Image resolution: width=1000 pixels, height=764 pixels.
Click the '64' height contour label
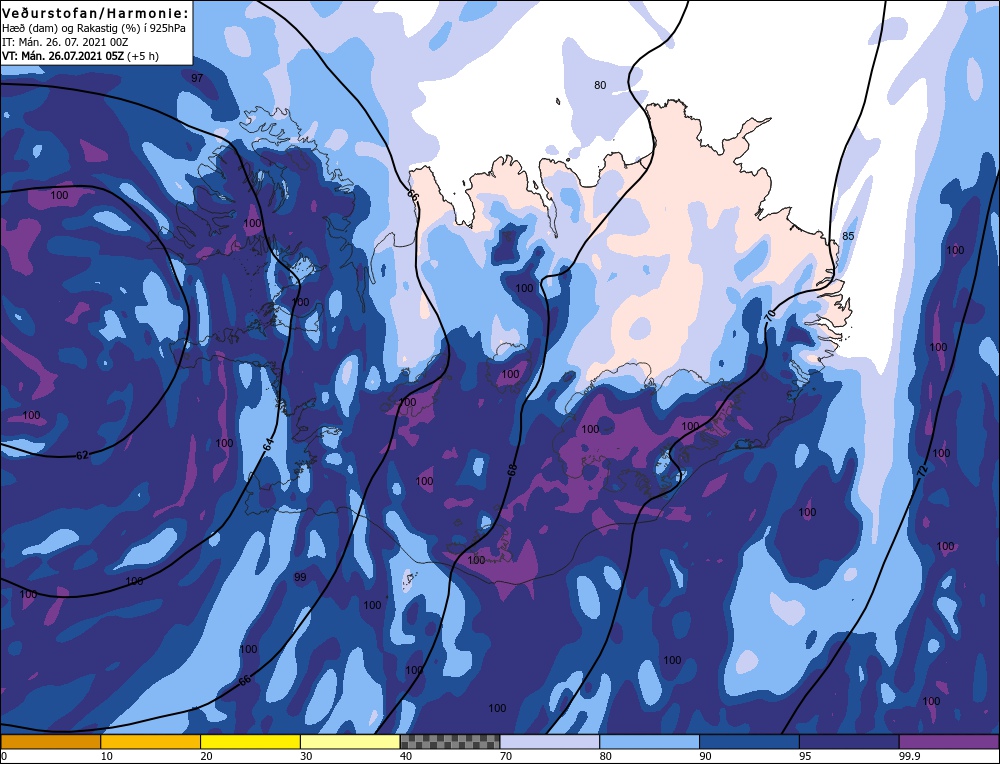point(268,445)
